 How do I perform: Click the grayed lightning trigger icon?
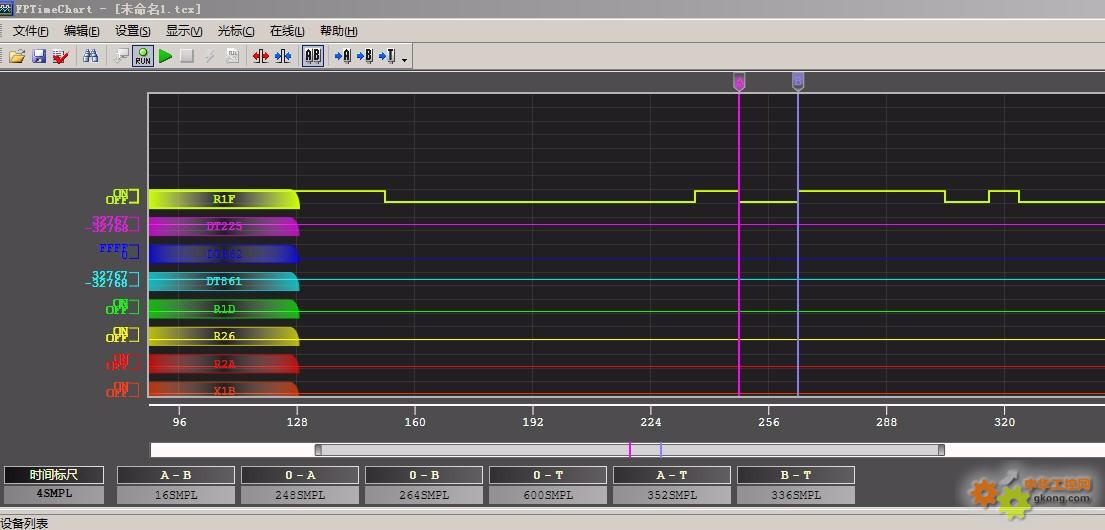coord(209,56)
